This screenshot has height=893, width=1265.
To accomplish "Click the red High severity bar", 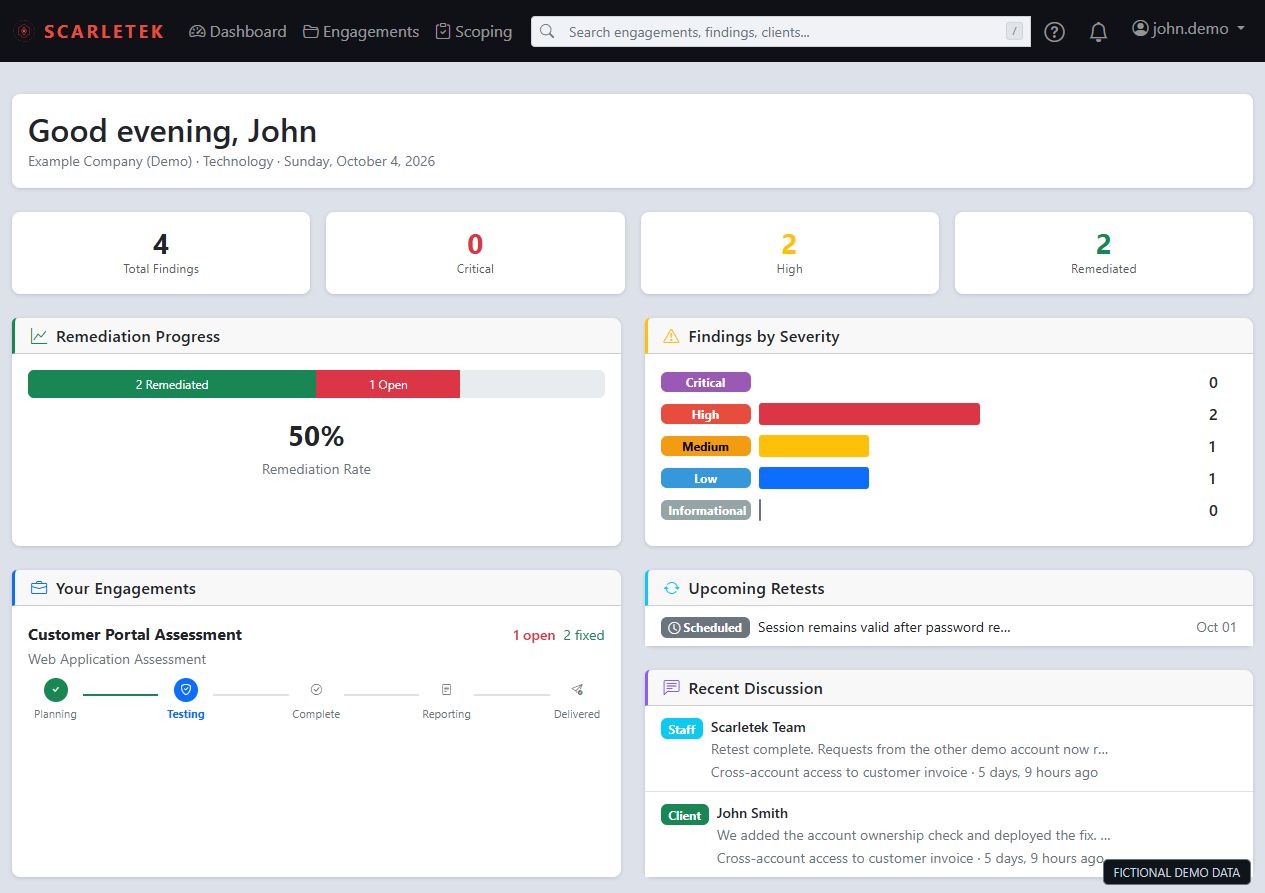I will pyautogui.click(x=869, y=414).
